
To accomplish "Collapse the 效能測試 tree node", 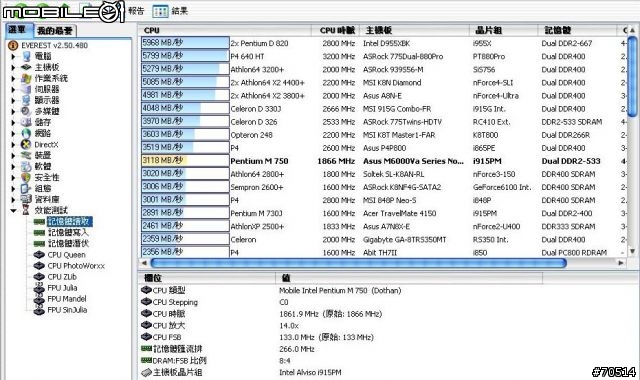I will (x=13, y=211).
